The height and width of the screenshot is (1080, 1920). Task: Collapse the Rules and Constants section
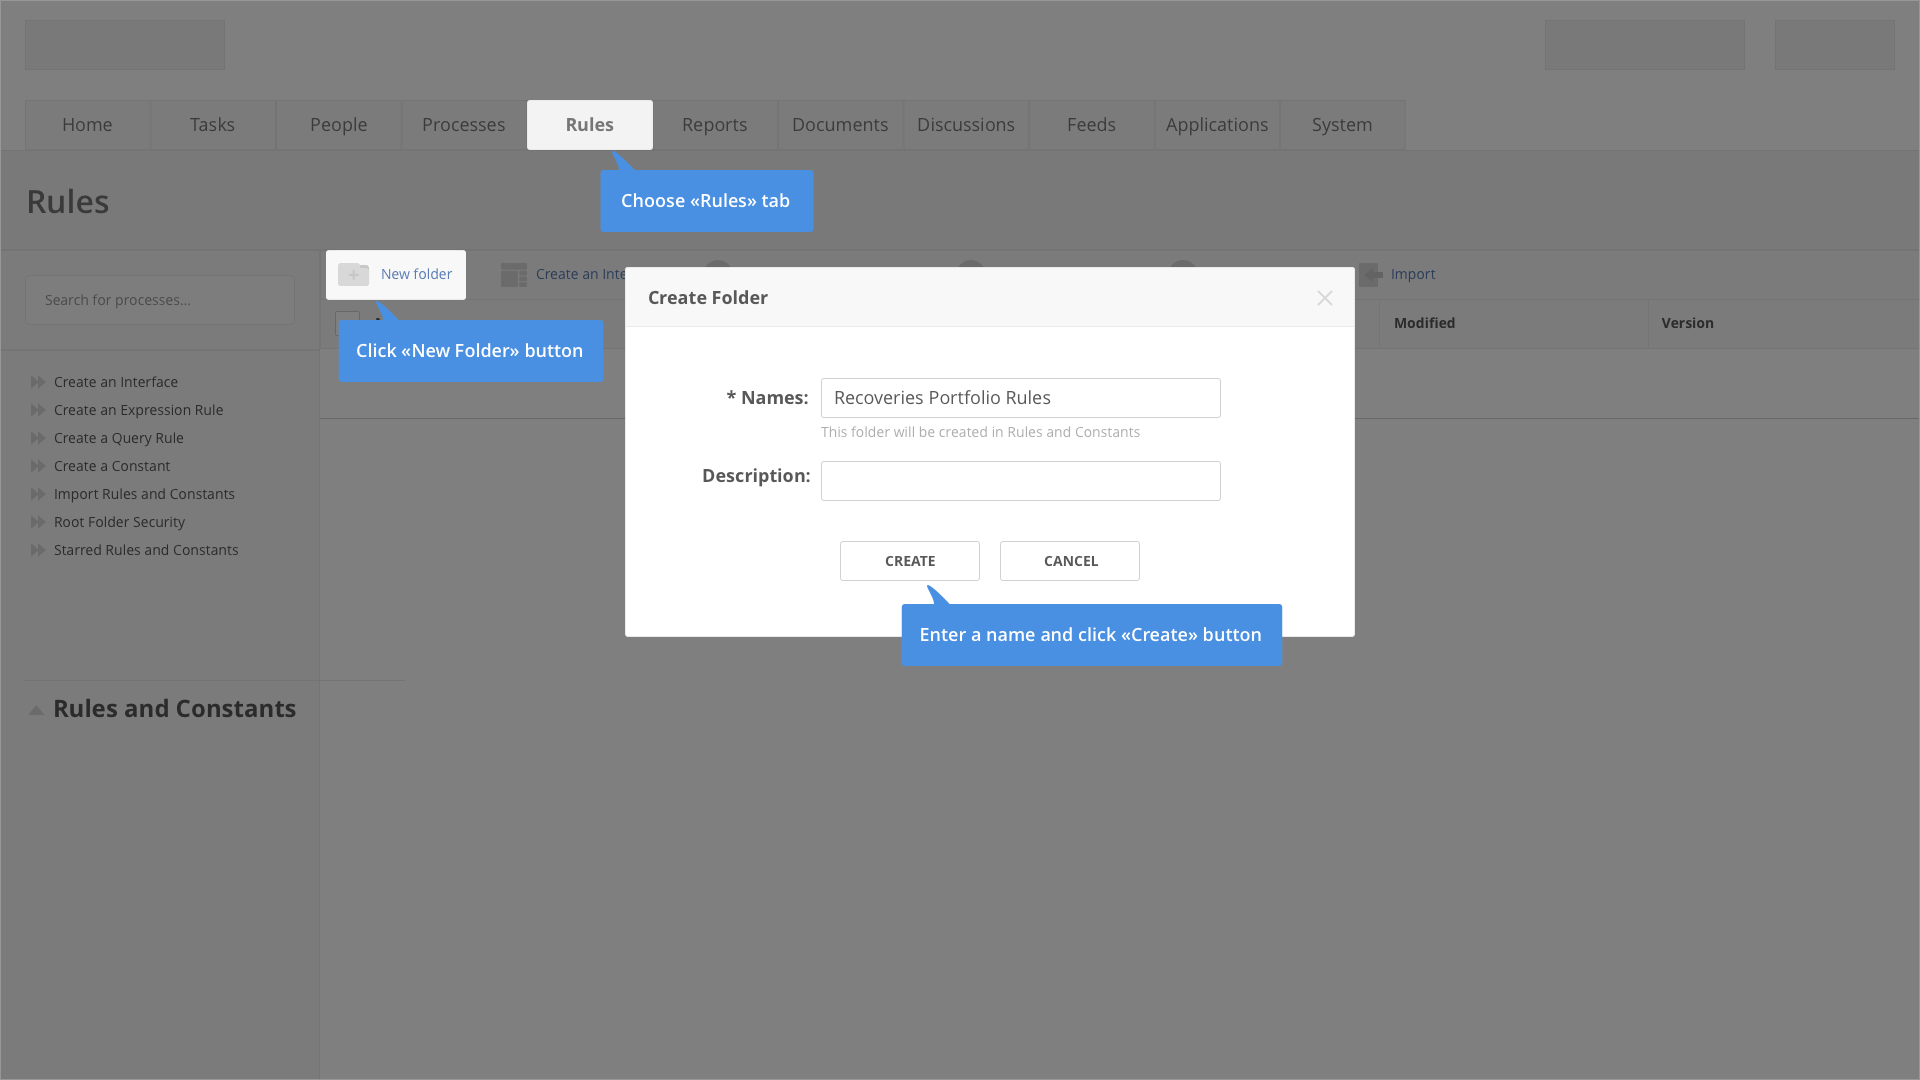tap(36, 710)
